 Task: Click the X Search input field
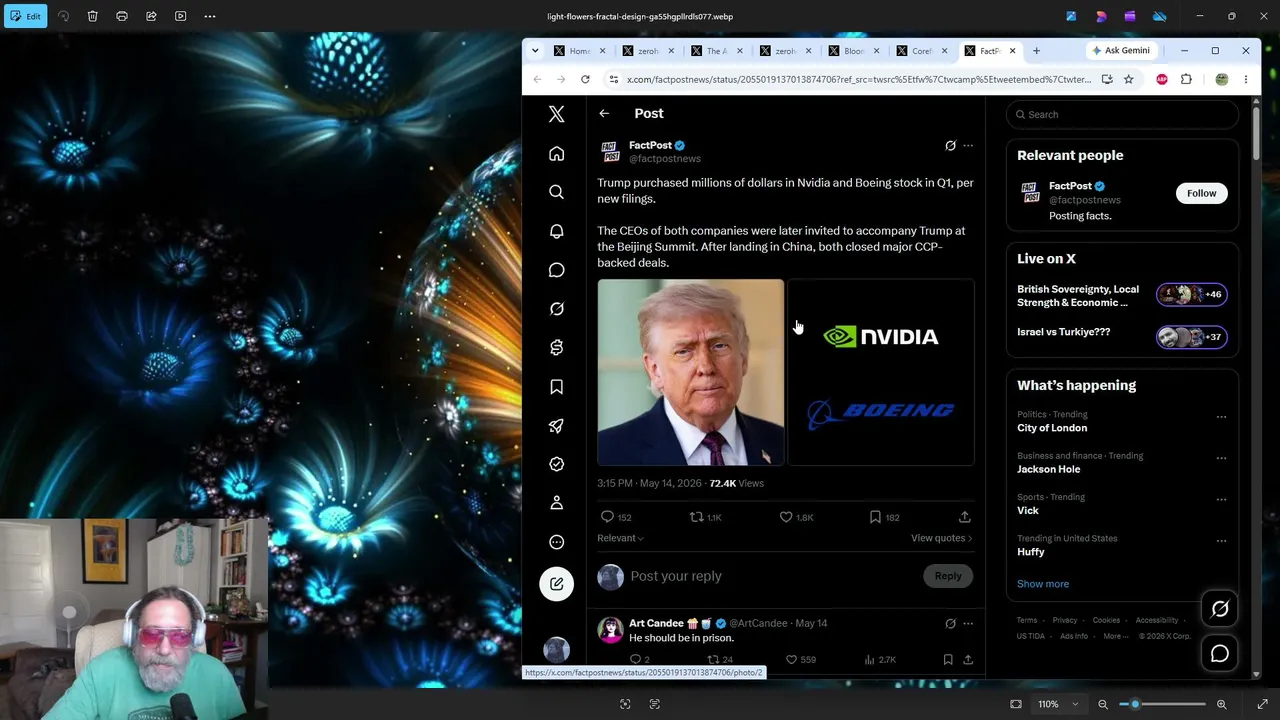[x=1122, y=114]
